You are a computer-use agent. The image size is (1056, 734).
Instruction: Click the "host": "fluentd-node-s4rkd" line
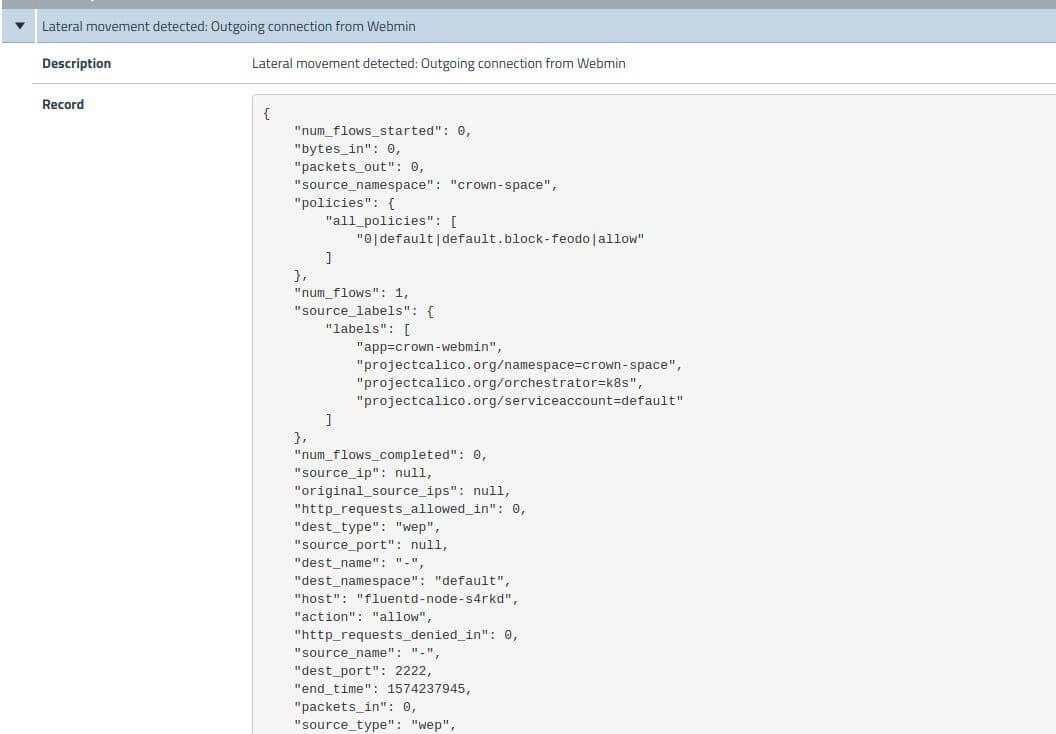(x=406, y=599)
